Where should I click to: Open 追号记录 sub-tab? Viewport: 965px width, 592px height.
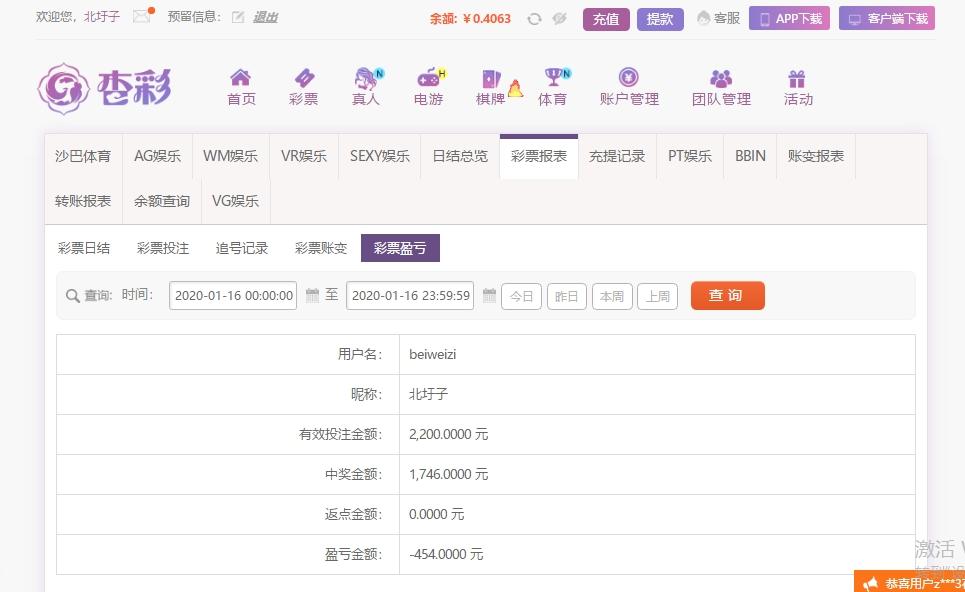[x=242, y=248]
